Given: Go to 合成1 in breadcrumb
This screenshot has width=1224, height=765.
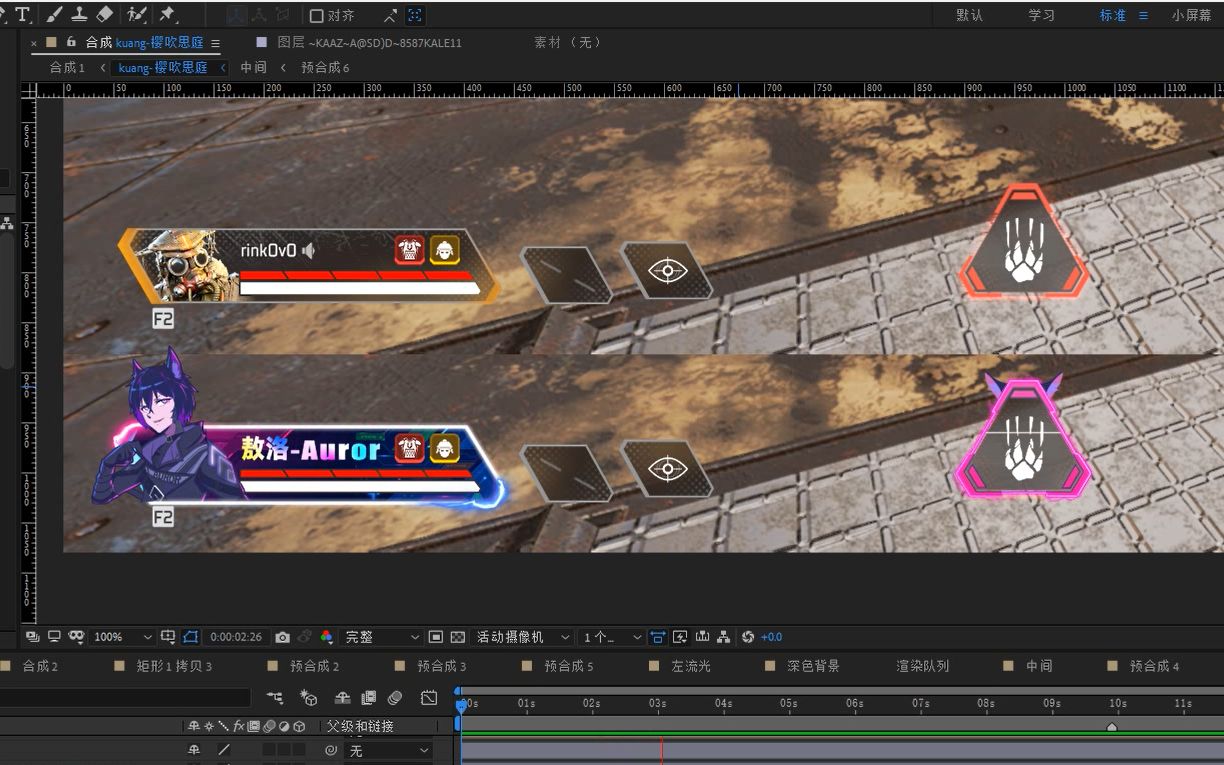Looking at the screenshot, I should pos(67,67).
